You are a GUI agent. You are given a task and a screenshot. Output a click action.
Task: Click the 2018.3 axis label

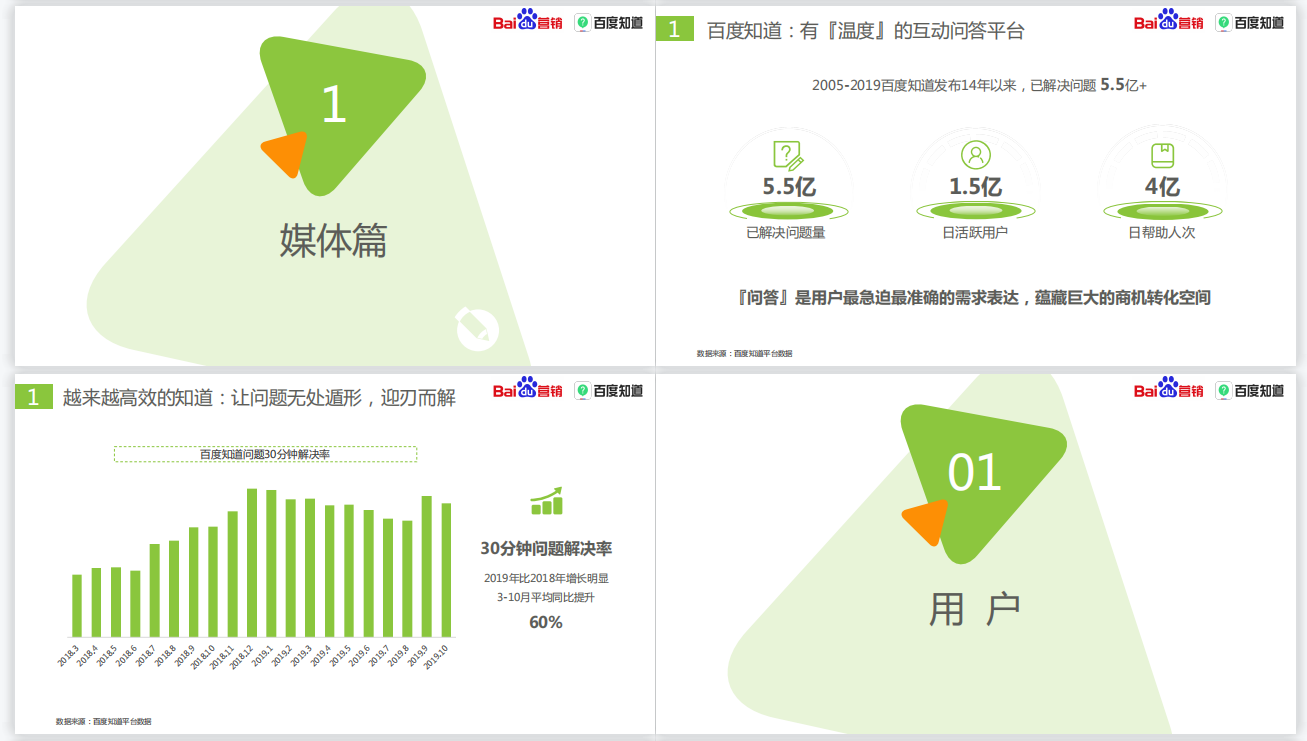[x=68, y=657]
